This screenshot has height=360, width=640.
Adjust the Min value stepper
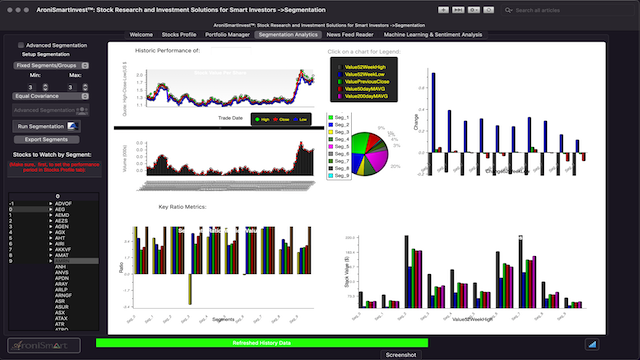coord(45,87)
